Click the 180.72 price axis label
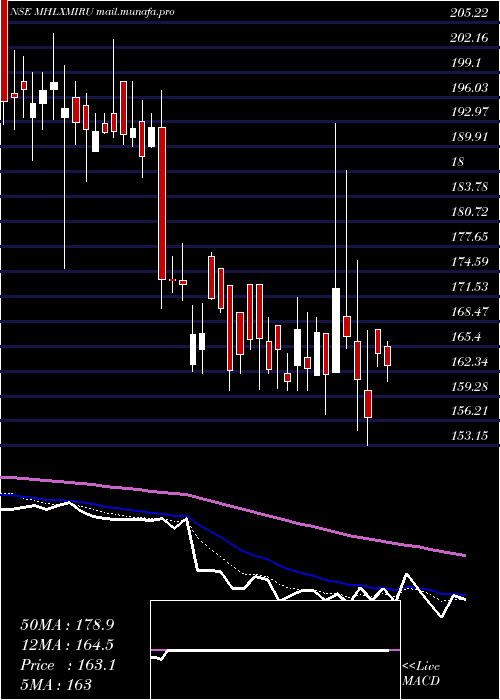 pos(469,212)
